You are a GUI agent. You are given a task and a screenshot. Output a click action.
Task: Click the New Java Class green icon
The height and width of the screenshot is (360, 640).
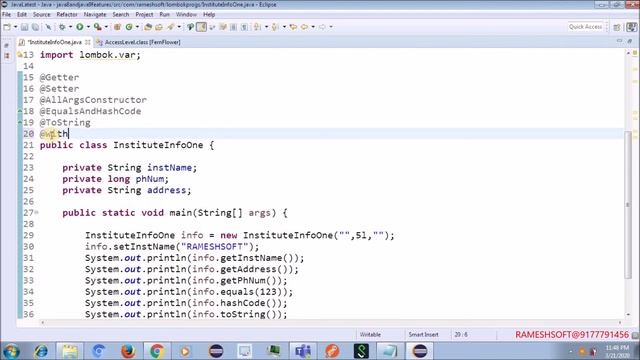point(129,27)
